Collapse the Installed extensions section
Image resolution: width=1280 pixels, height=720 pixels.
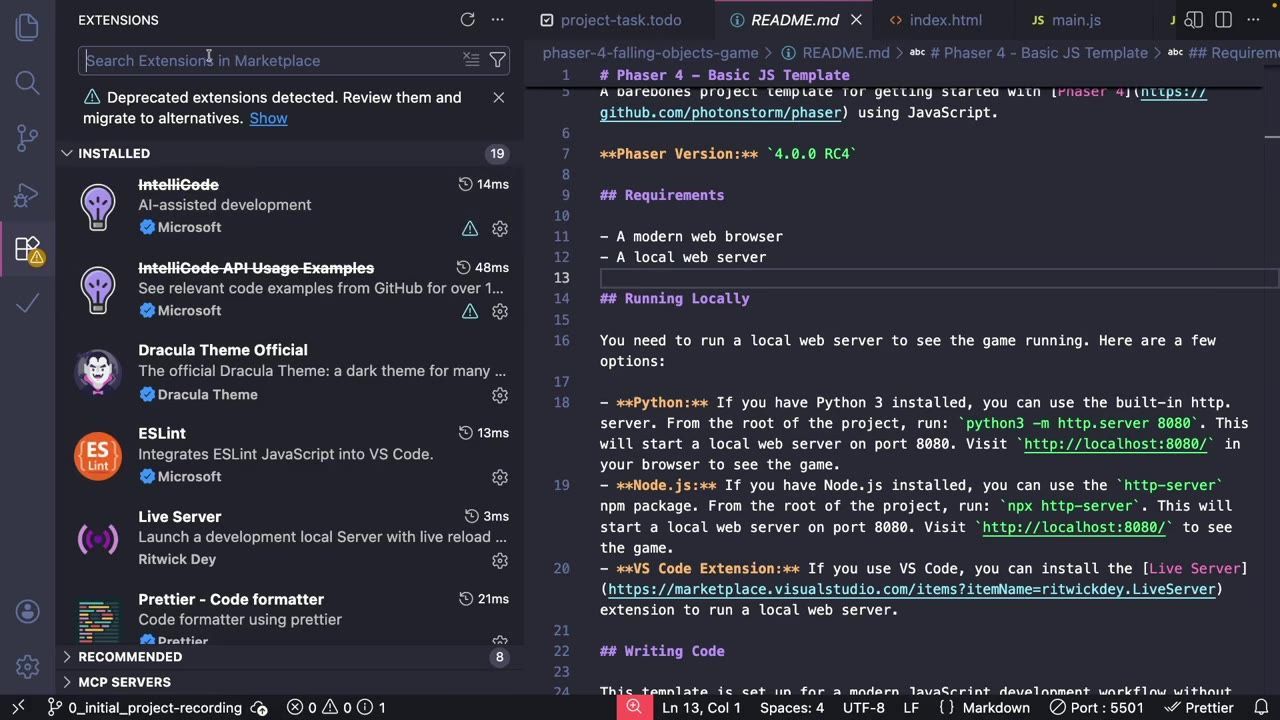(290, 153)
